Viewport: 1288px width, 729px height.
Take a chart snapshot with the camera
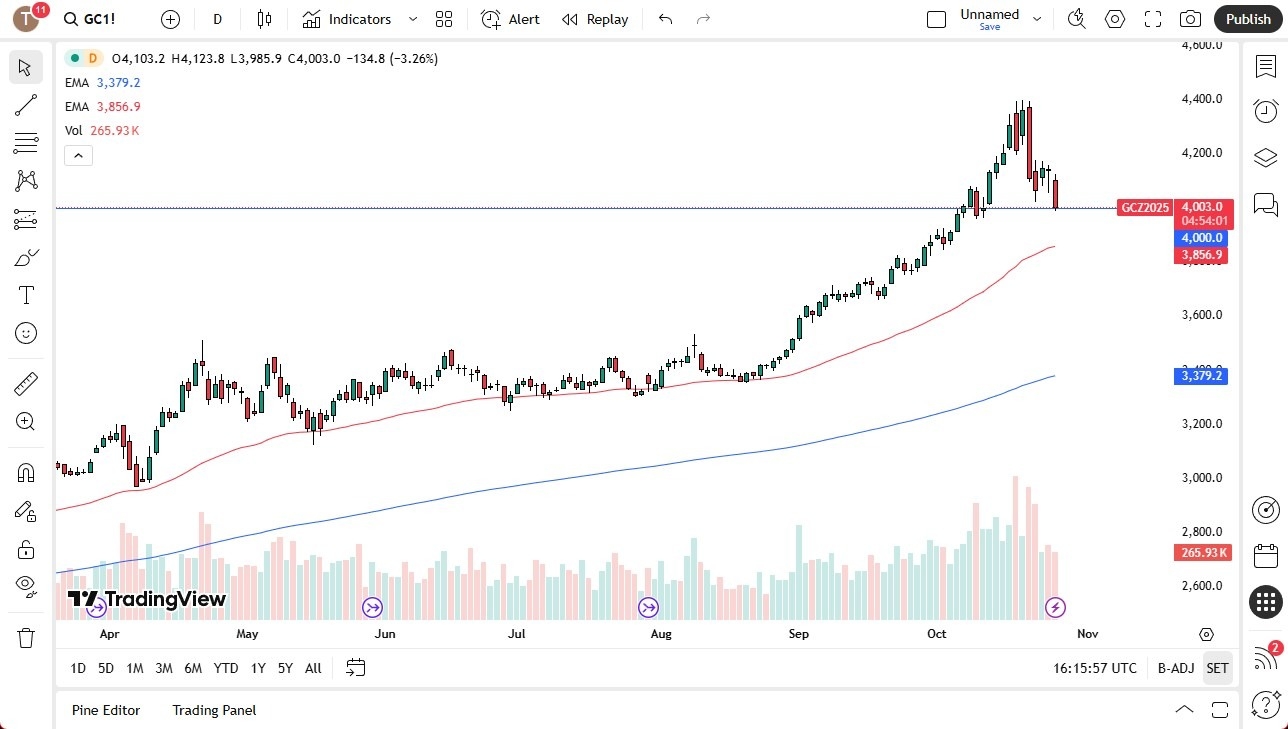[1190, 18]
